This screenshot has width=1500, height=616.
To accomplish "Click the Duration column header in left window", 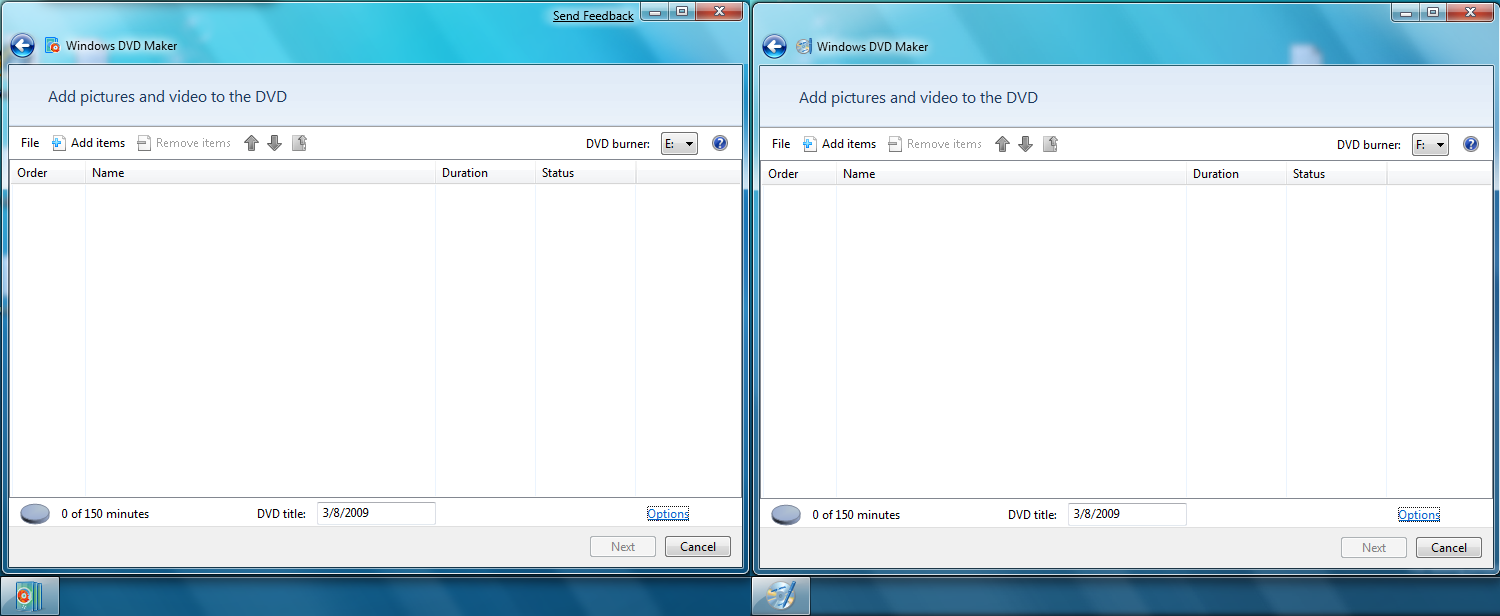I will coord(485,173).
